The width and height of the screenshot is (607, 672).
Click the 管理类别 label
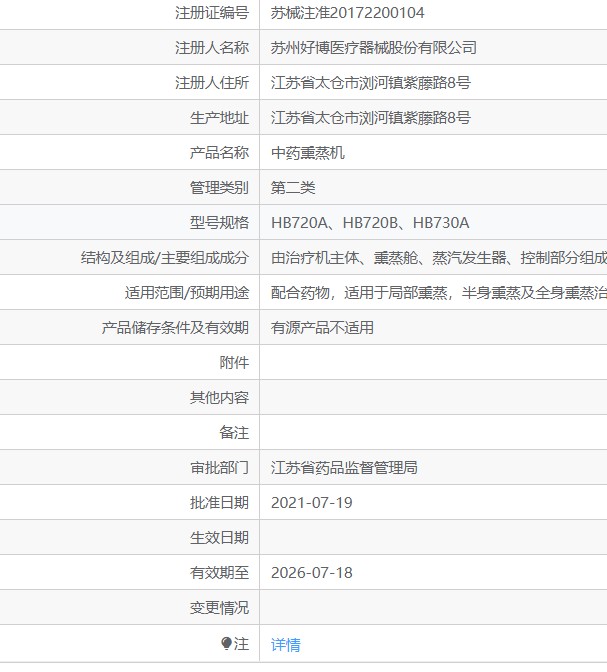[x=219, y=188]
